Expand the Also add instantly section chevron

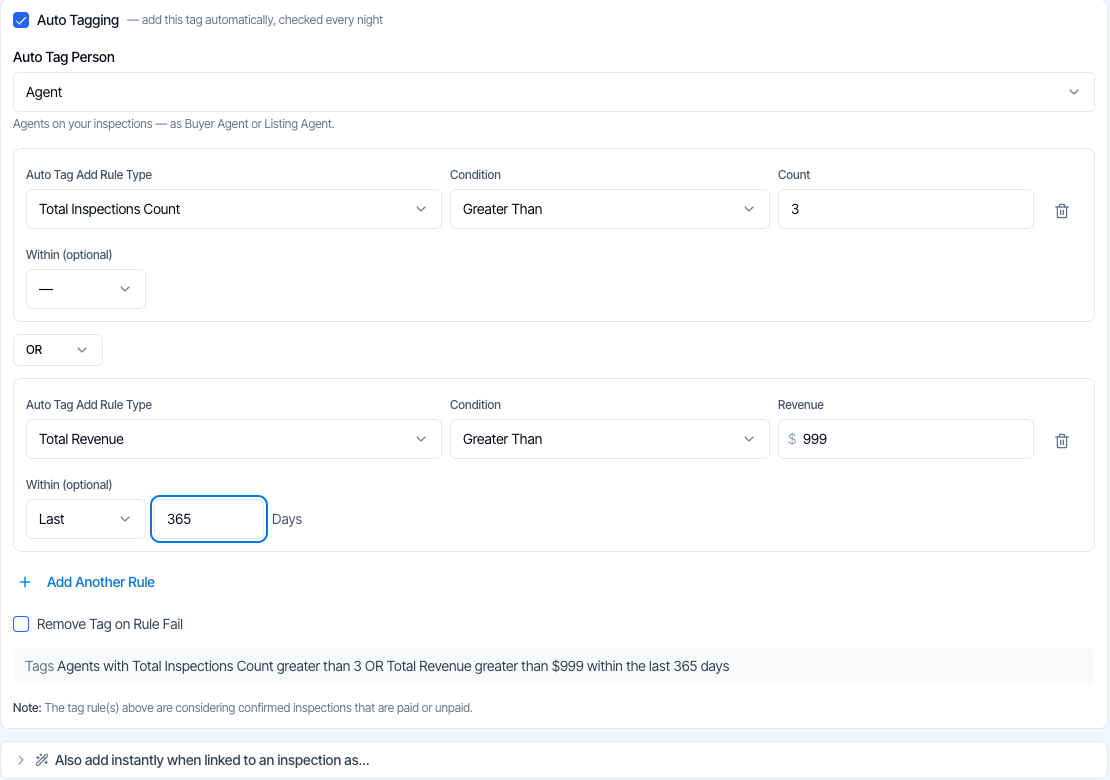21,760
